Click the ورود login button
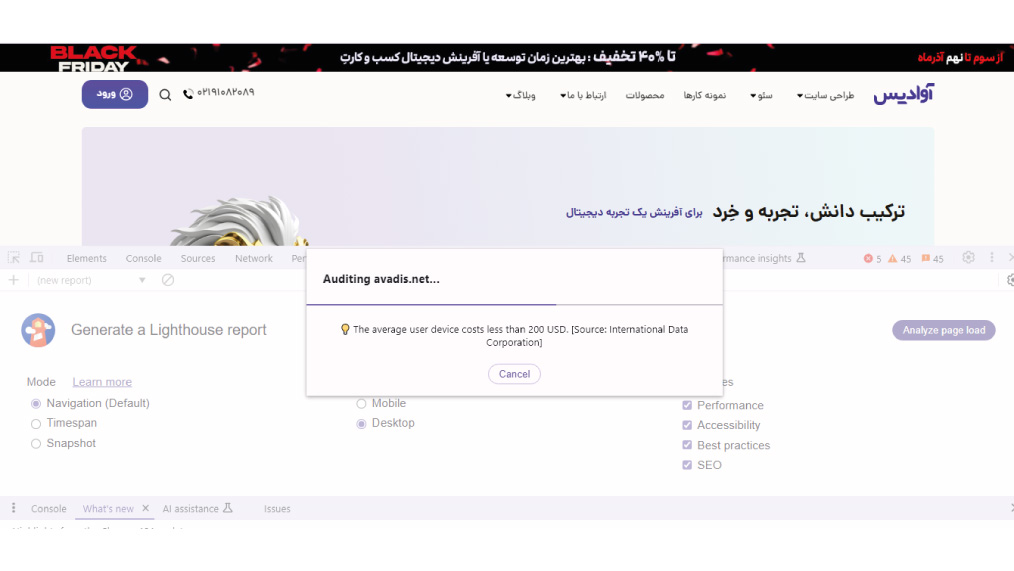 pos(114,94)
